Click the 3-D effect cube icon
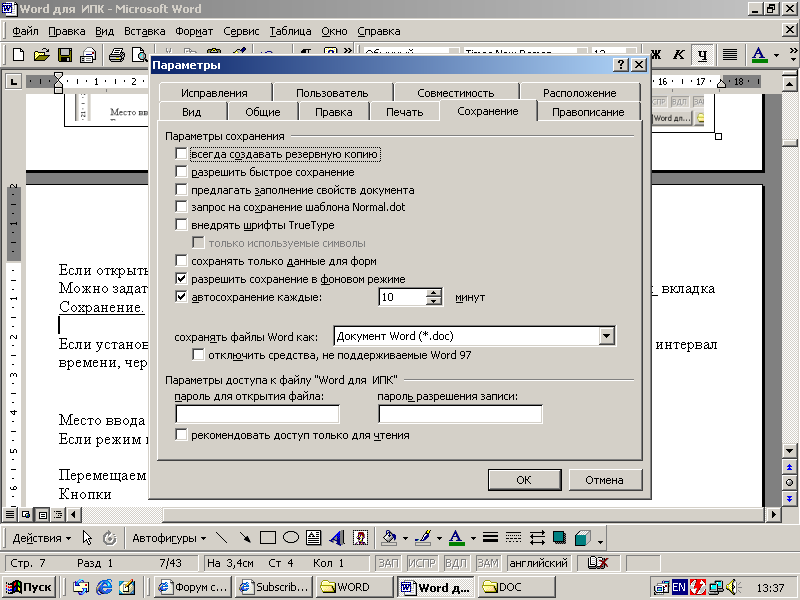The image size is (800, 600). click(583, 538)
